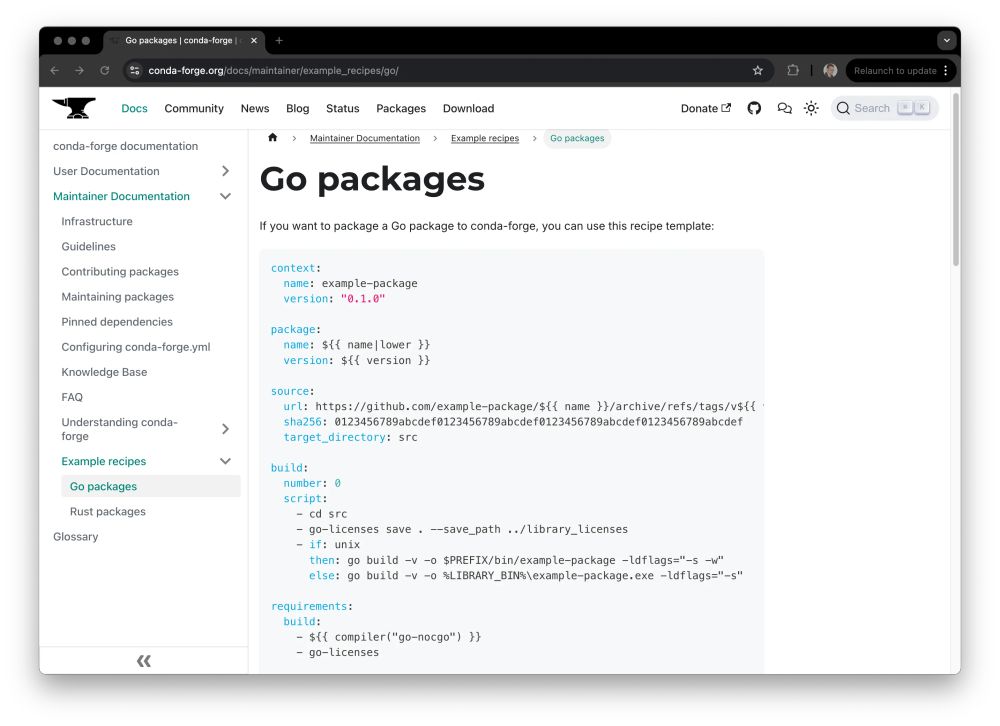Go forward in browser history

click(80, 71)
